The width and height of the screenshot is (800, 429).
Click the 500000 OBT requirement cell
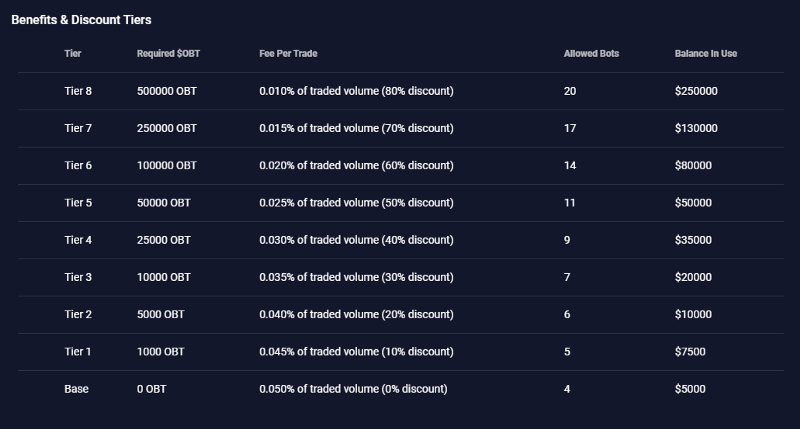(167, 91)
